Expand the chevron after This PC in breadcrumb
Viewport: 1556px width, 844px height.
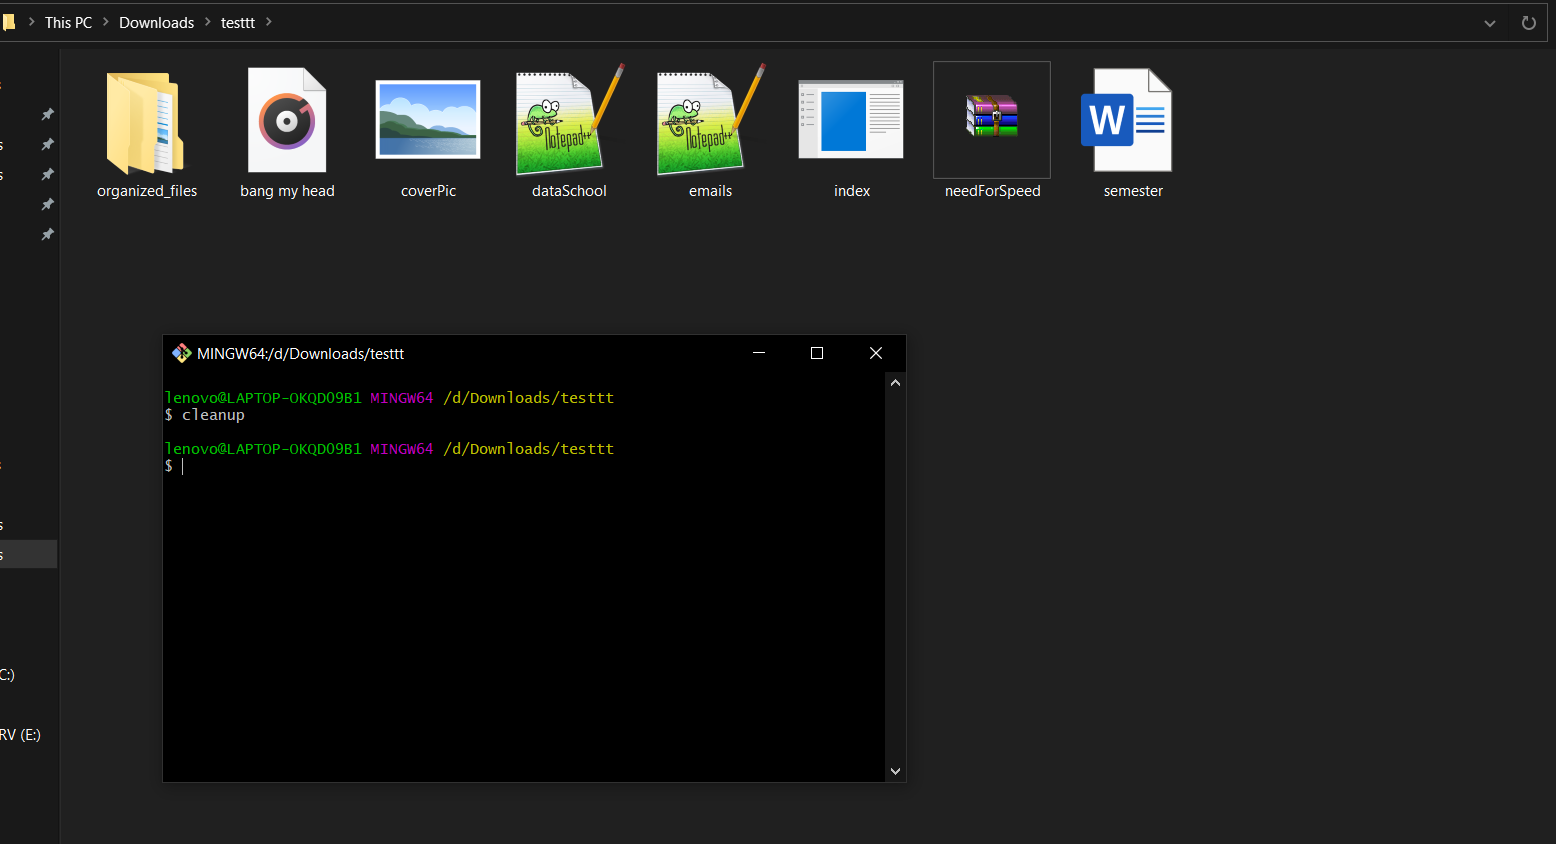pyautogui.click(x=105, y=22)
